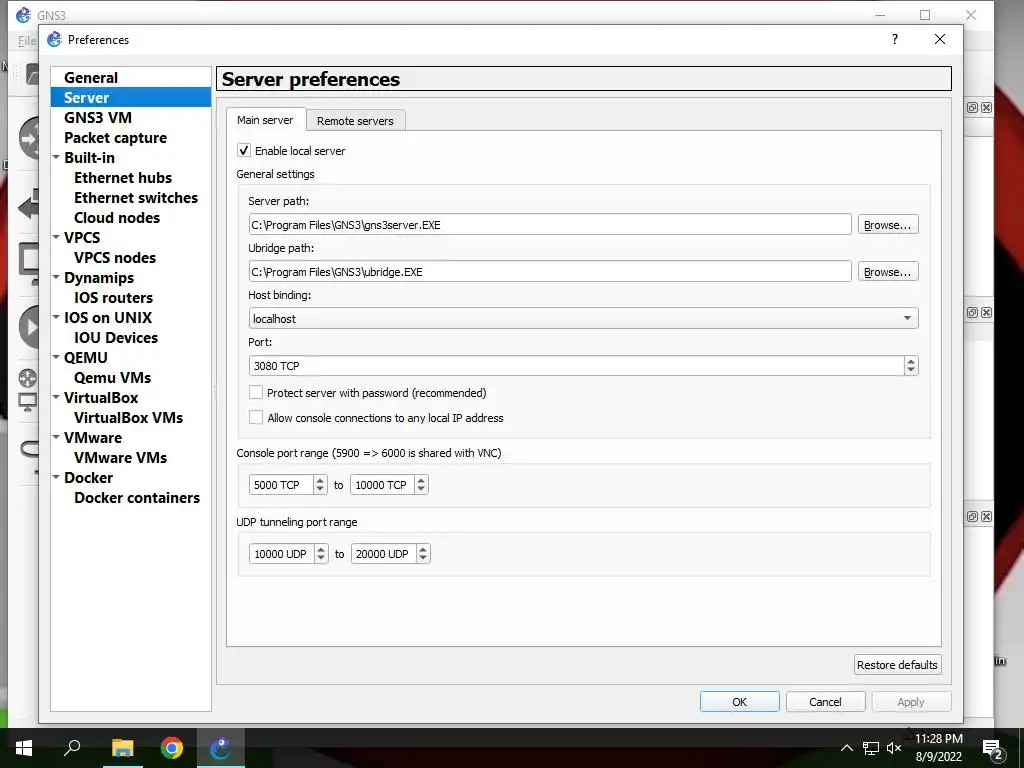This screenshot has width=1024, height=768.
Task: Launch Google Chrome from taskbar
Action: tap(172, 748)
